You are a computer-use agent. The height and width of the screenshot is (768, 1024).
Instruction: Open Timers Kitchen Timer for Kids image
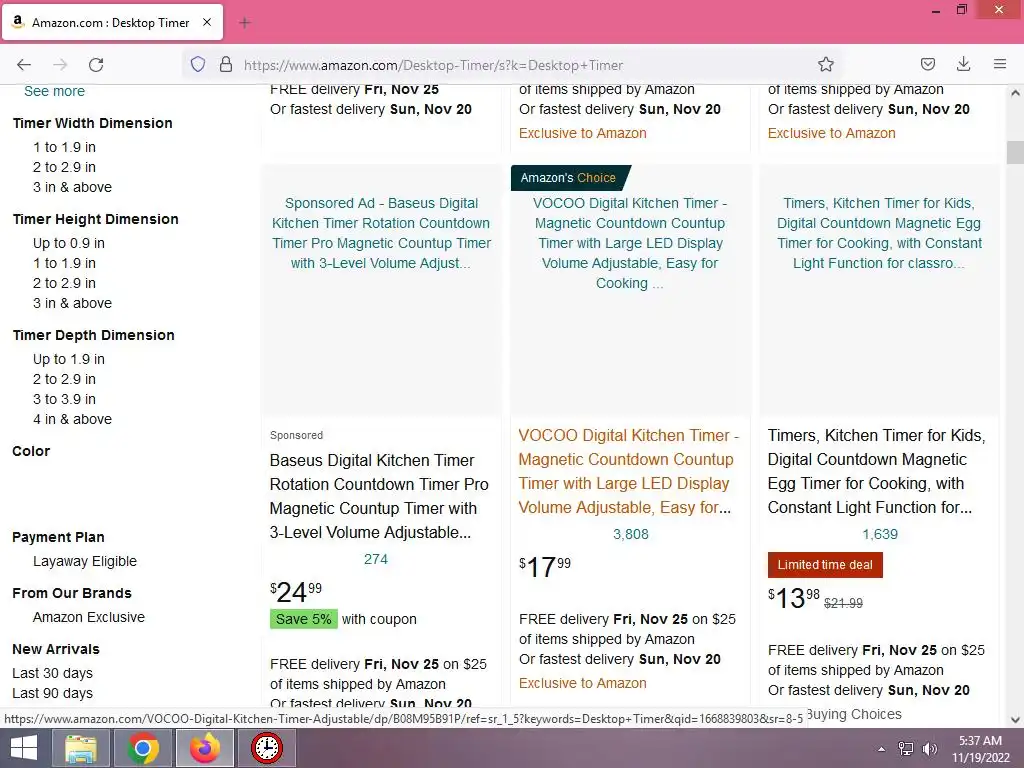(879, 291)
